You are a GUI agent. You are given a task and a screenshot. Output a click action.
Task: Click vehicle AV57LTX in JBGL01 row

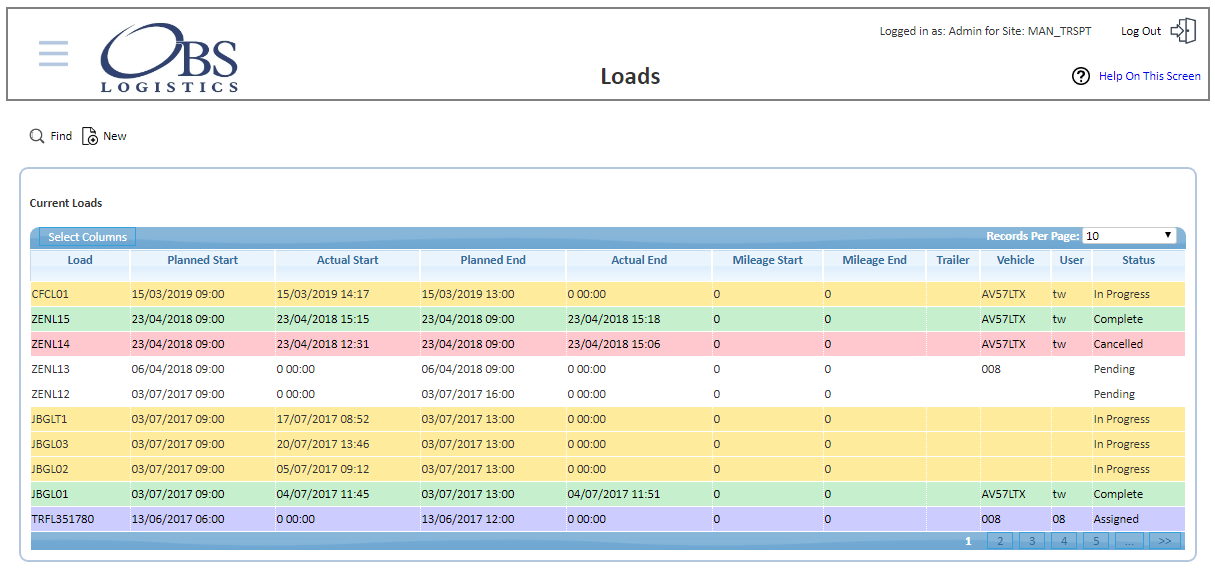pos(1004,494)
